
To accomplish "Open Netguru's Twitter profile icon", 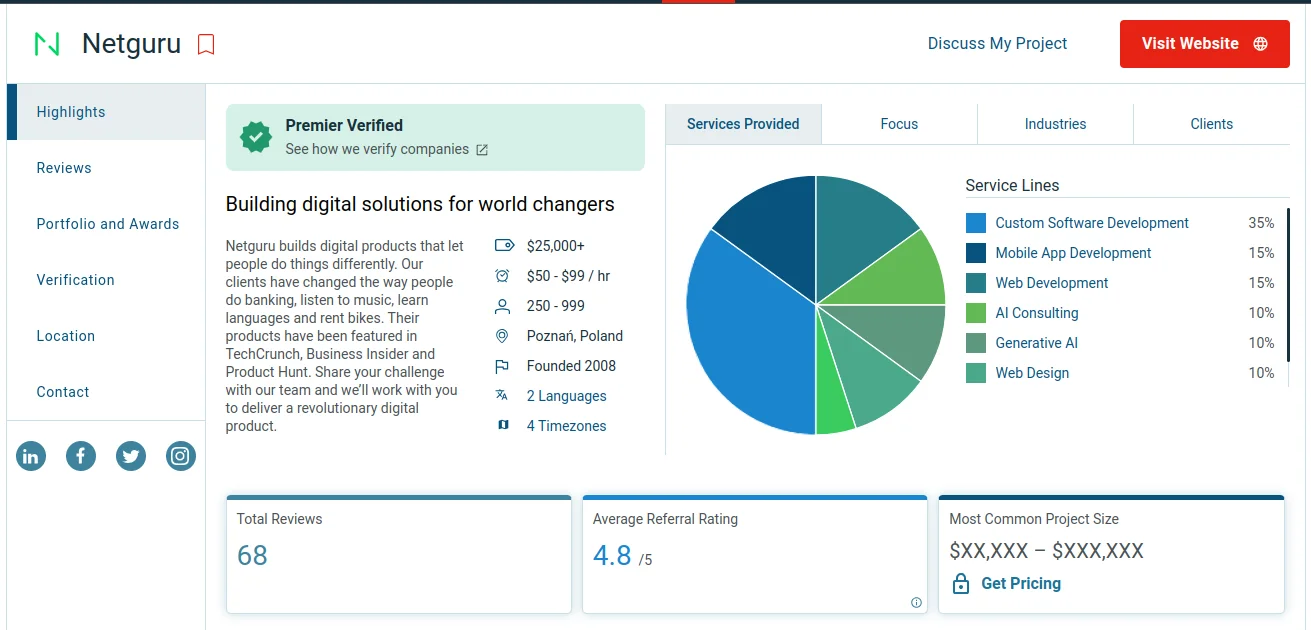I will (x=131, y=457).
